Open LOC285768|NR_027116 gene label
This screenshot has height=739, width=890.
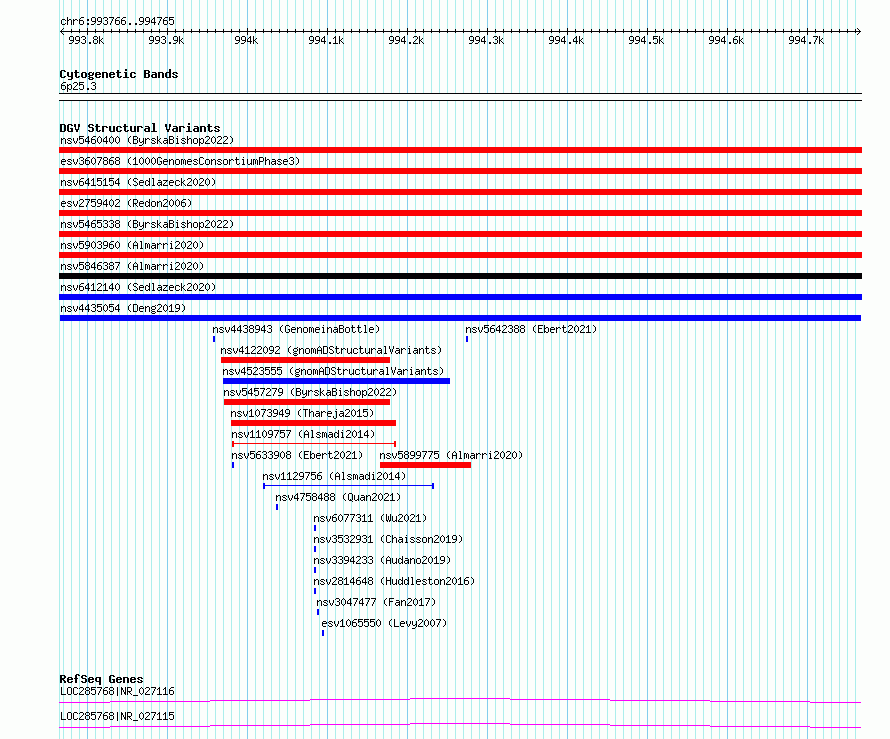117,691
